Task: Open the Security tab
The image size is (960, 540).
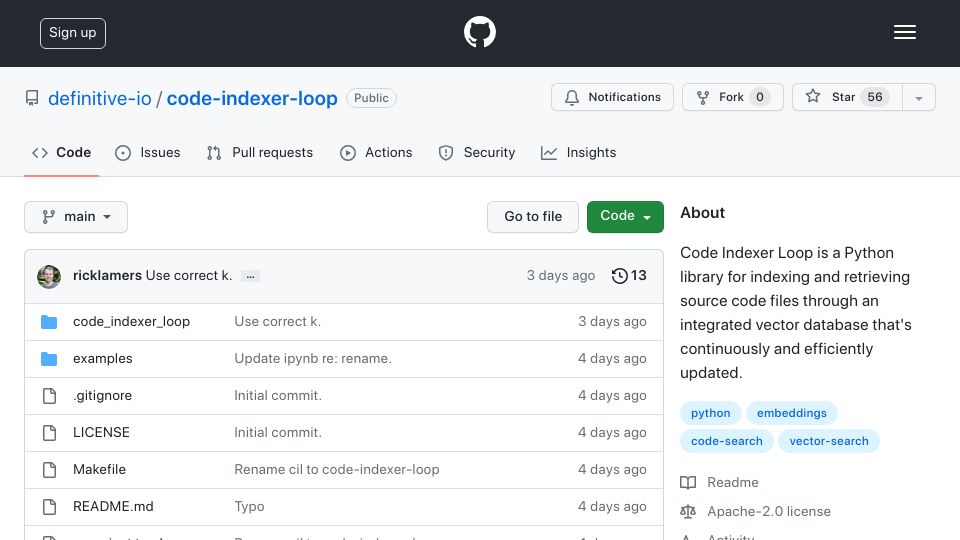Action: 477,152
